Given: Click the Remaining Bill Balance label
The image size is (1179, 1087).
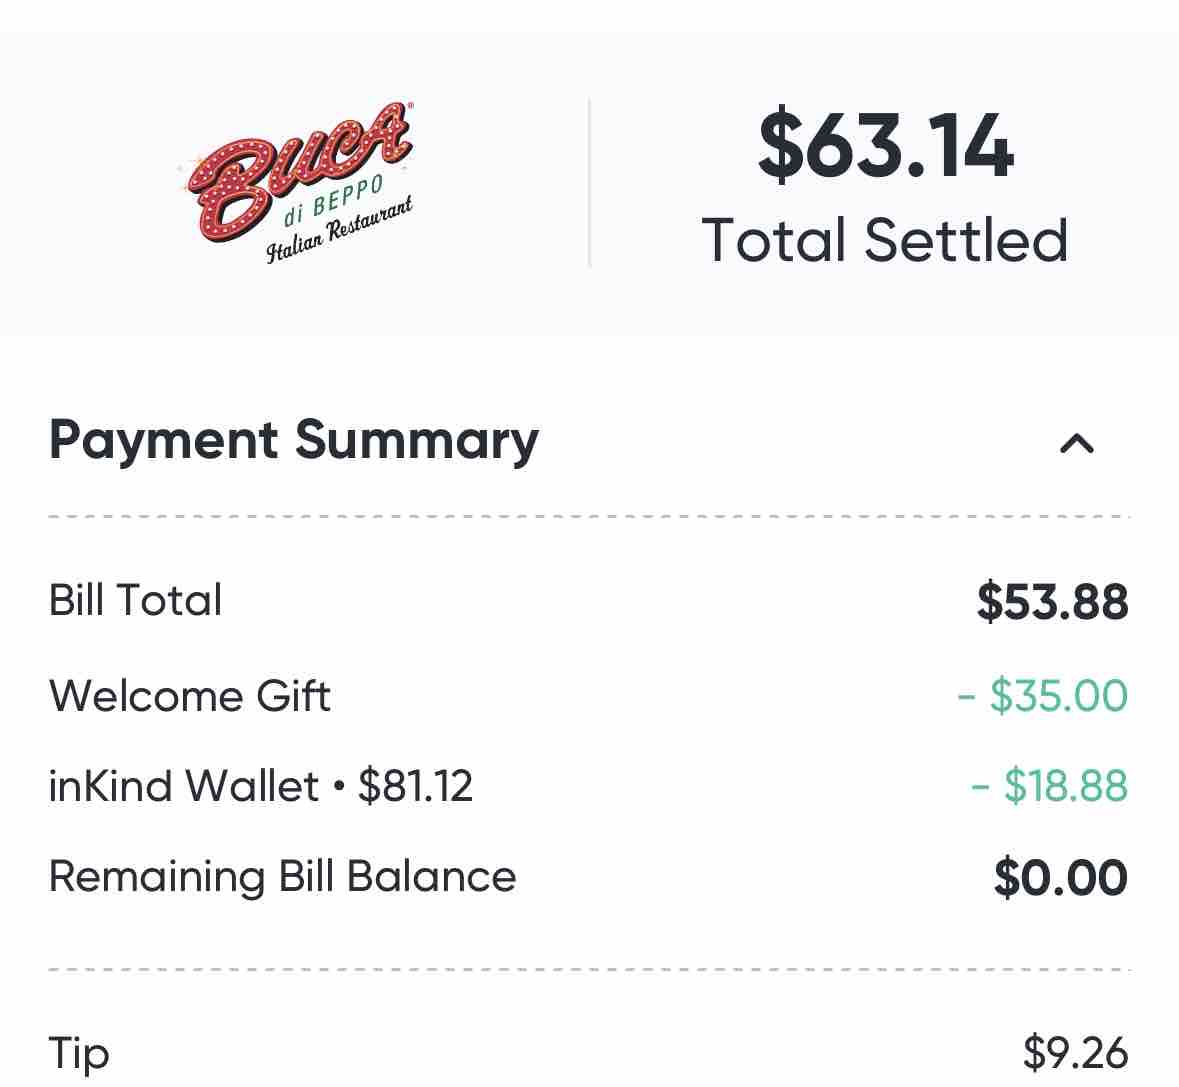Looking at the screenshot, I should (282, 876).
